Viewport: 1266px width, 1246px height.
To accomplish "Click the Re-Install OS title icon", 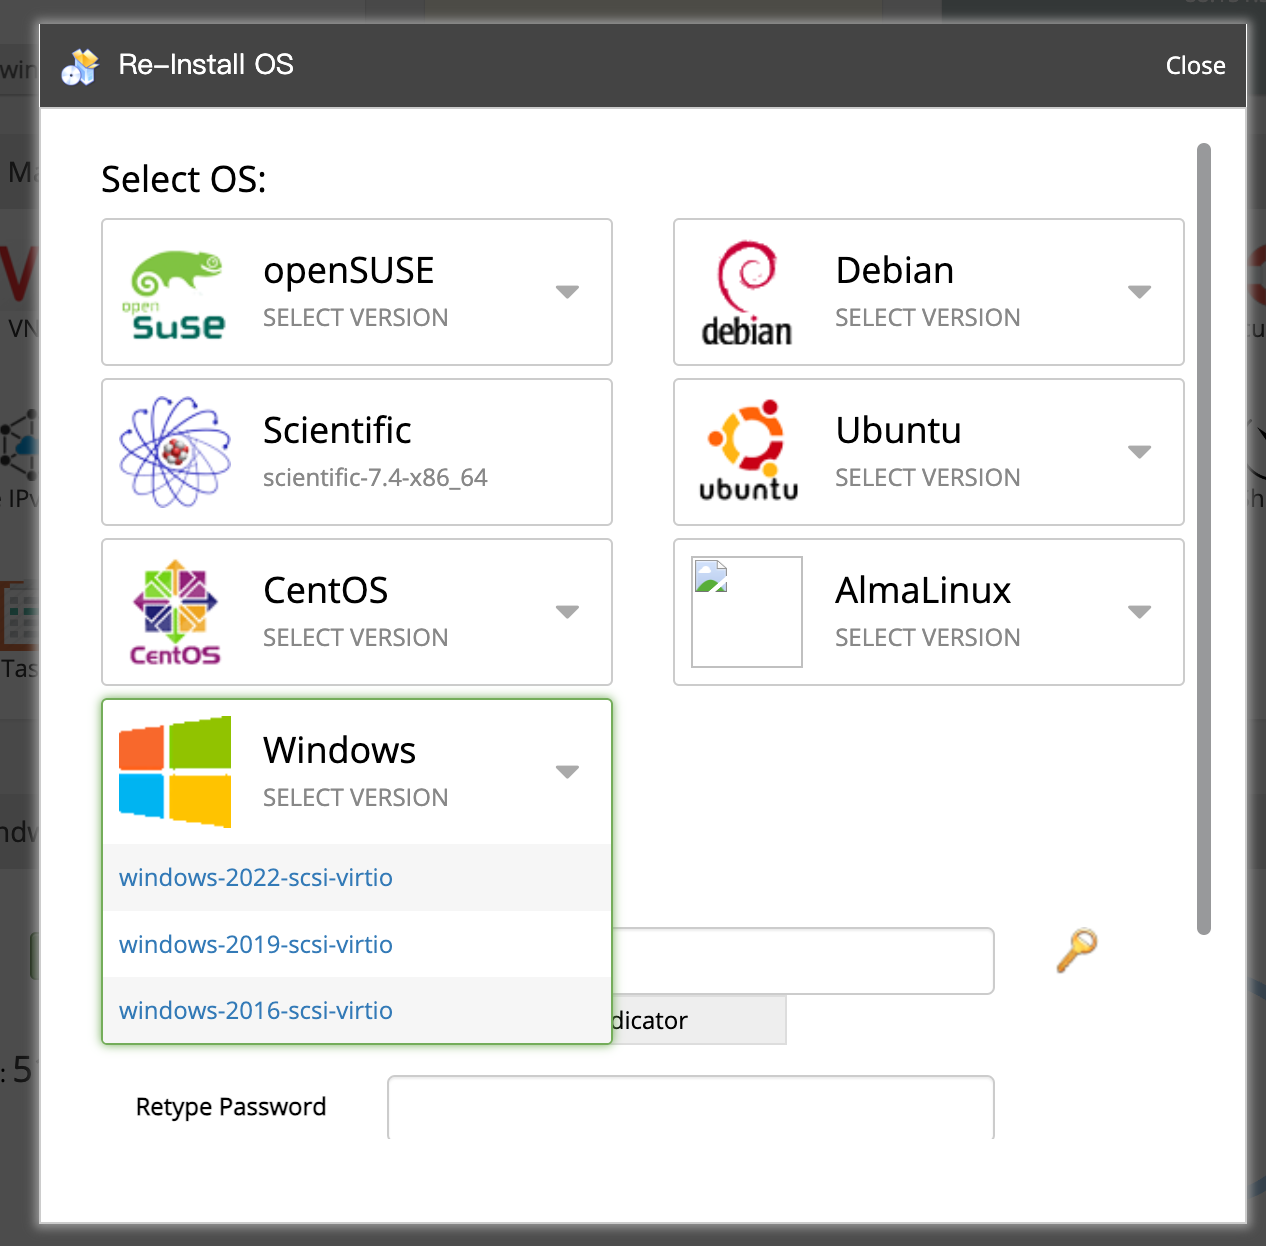I will coord(80,67).
